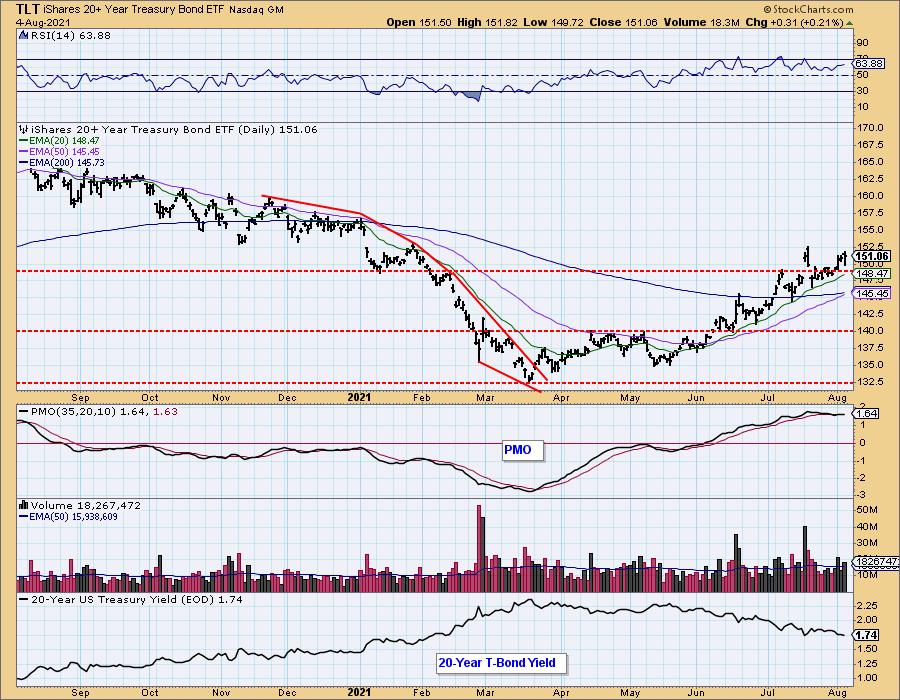Click the 1.64 PMO value tag
This screenshot has width=900, height=700.
(x=867, y=413)
